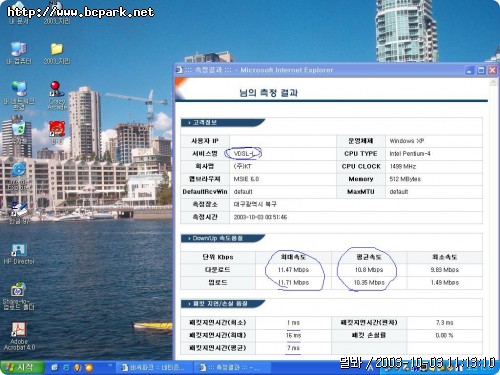The height and width of the screenshot is (375, 500).
Task: Click the orange quick launch icon
Action: tap(89, 368)
